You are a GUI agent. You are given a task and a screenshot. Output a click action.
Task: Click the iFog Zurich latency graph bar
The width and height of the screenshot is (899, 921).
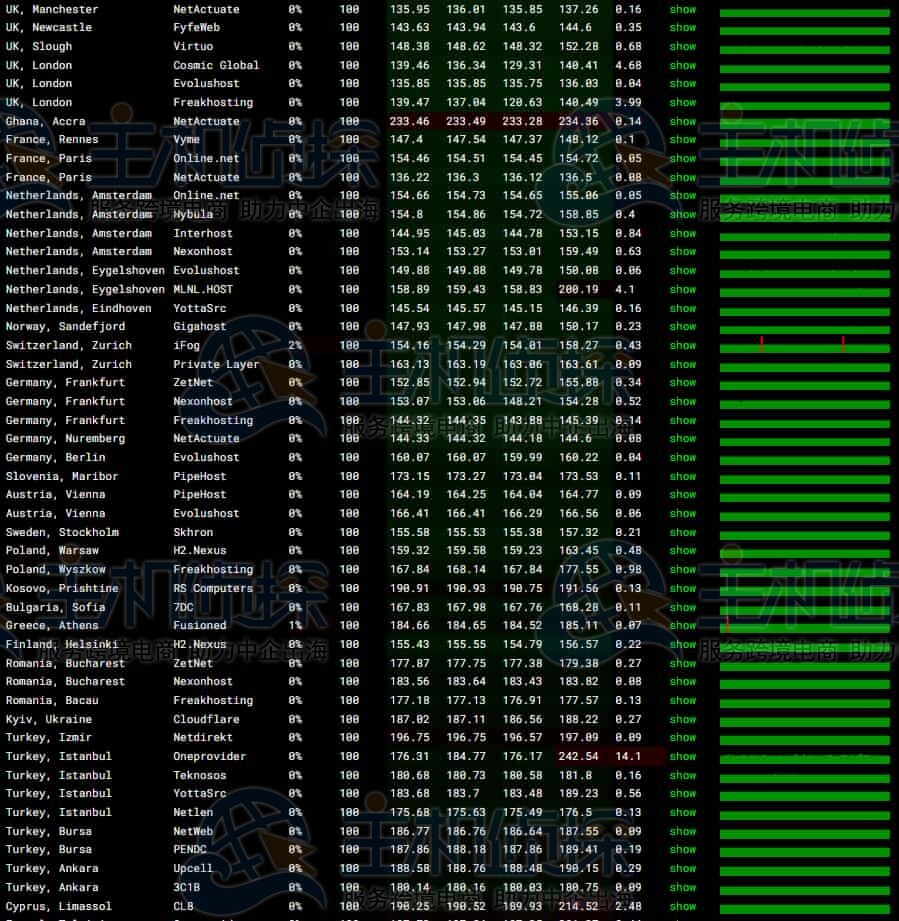[804, 349]
